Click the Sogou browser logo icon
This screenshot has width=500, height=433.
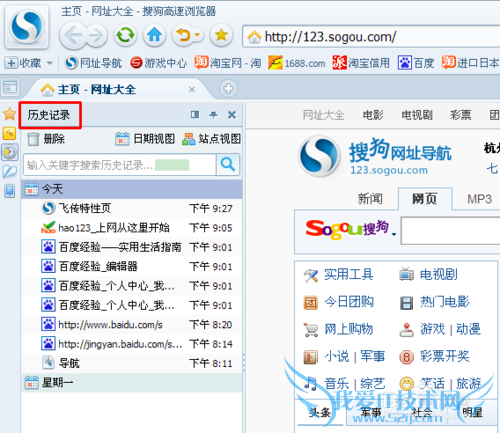point(27,27)
